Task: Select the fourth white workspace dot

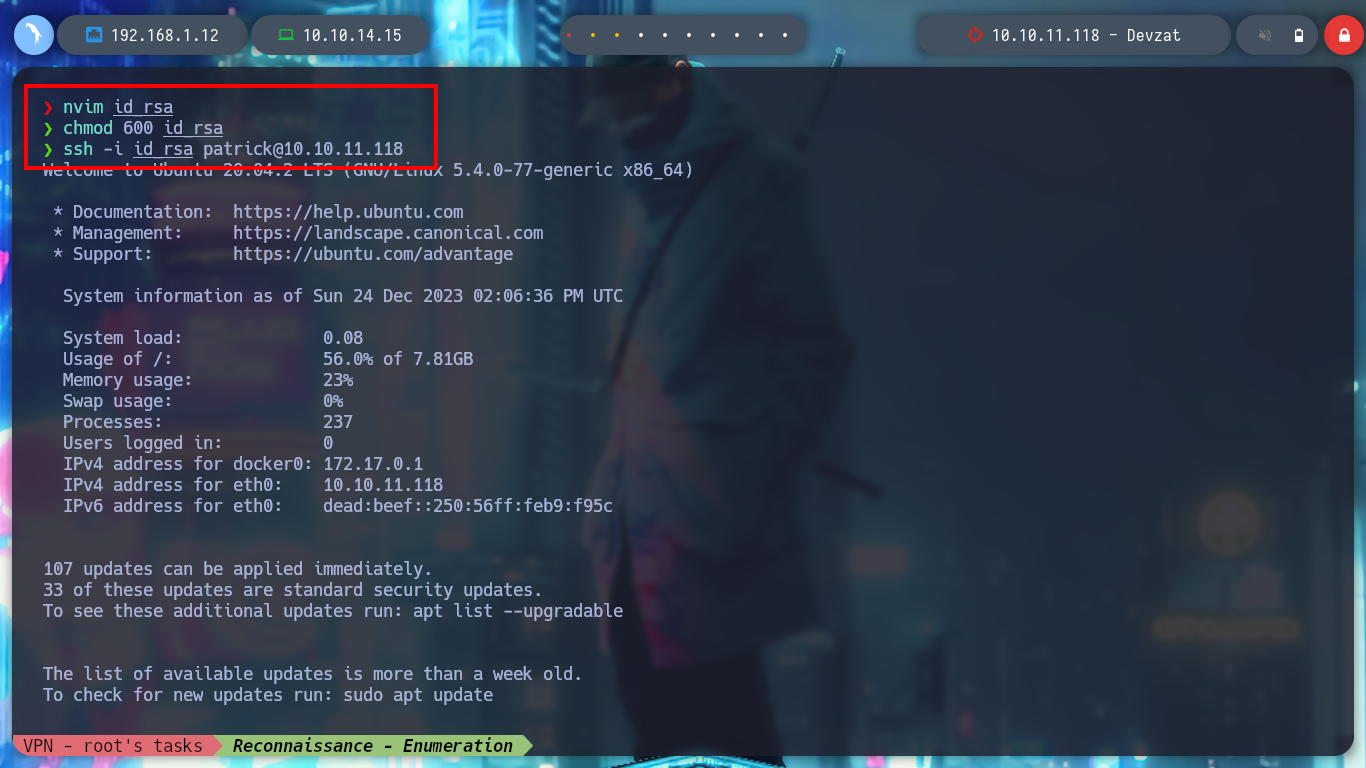Action: pos(641,35)
